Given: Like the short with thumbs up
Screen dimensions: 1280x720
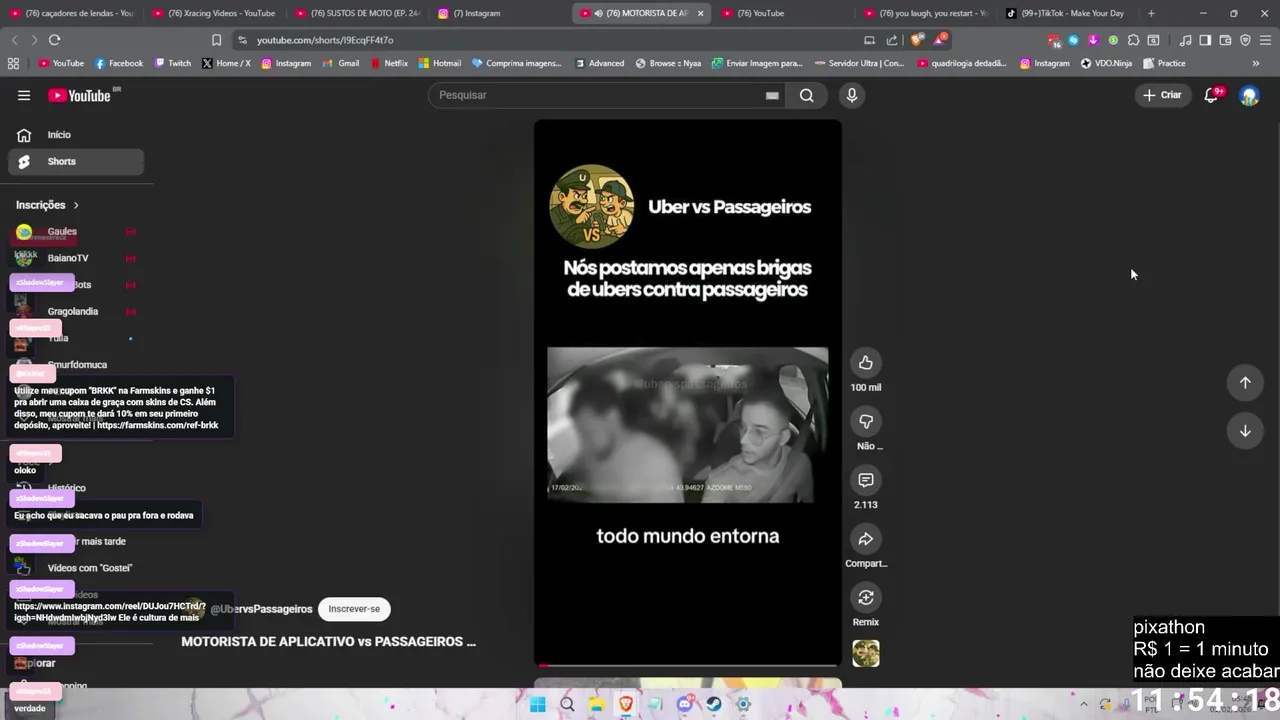Looking at the screenshot, I should (x=866, y=363).
